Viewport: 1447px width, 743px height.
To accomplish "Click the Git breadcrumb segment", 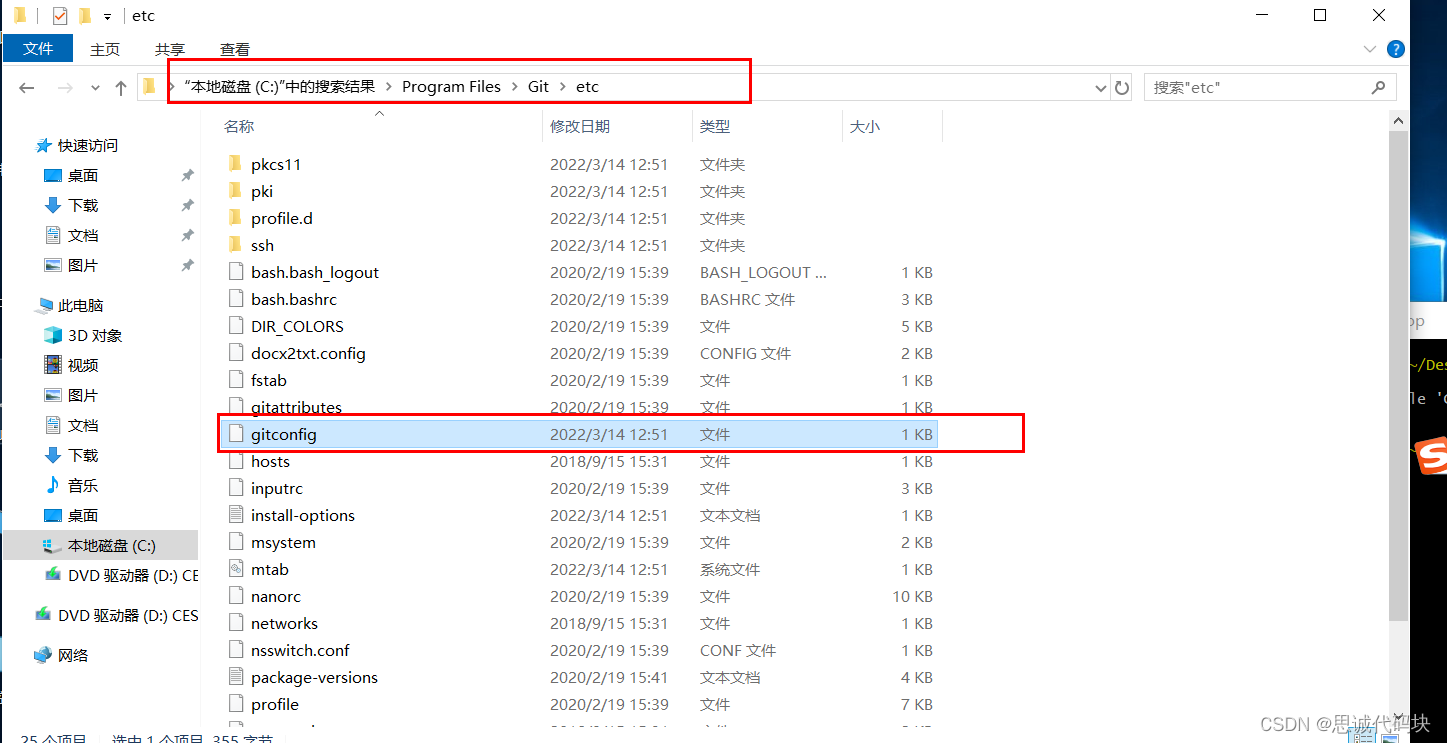I will (539, 87).
